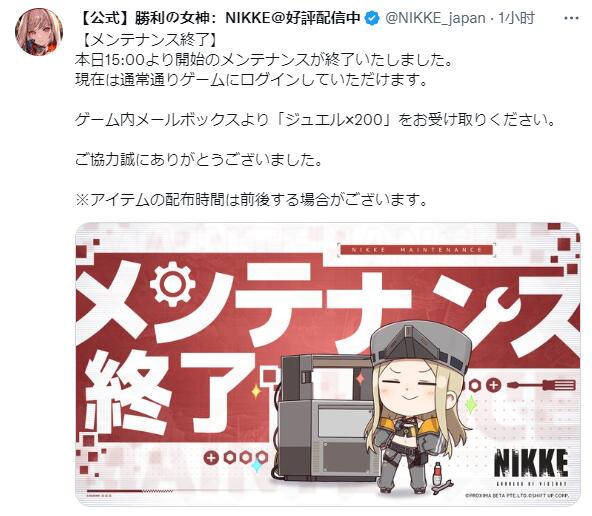Click the red plus circle below 終了
Image resolution: width=592 pixels, height=516 pixels.
pos(211,458)
